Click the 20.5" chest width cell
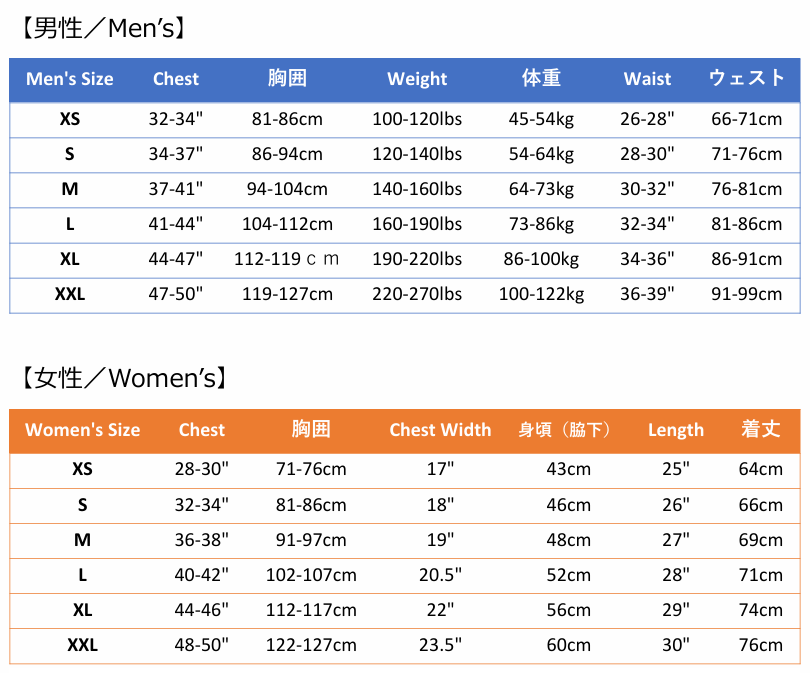 point(440,575)
